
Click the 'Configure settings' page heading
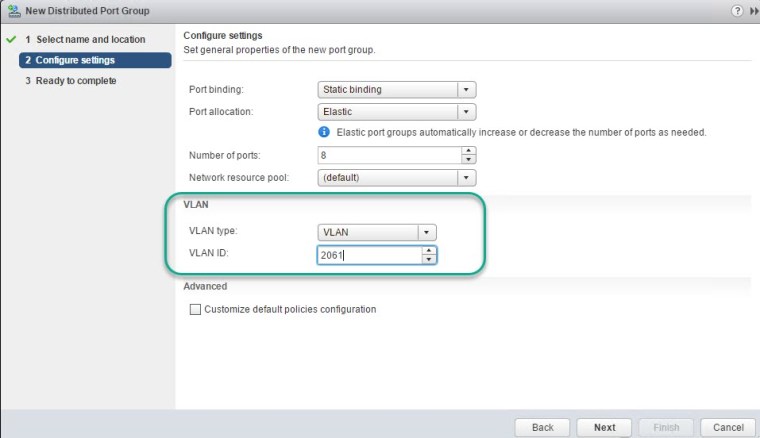tap(222, 35)
